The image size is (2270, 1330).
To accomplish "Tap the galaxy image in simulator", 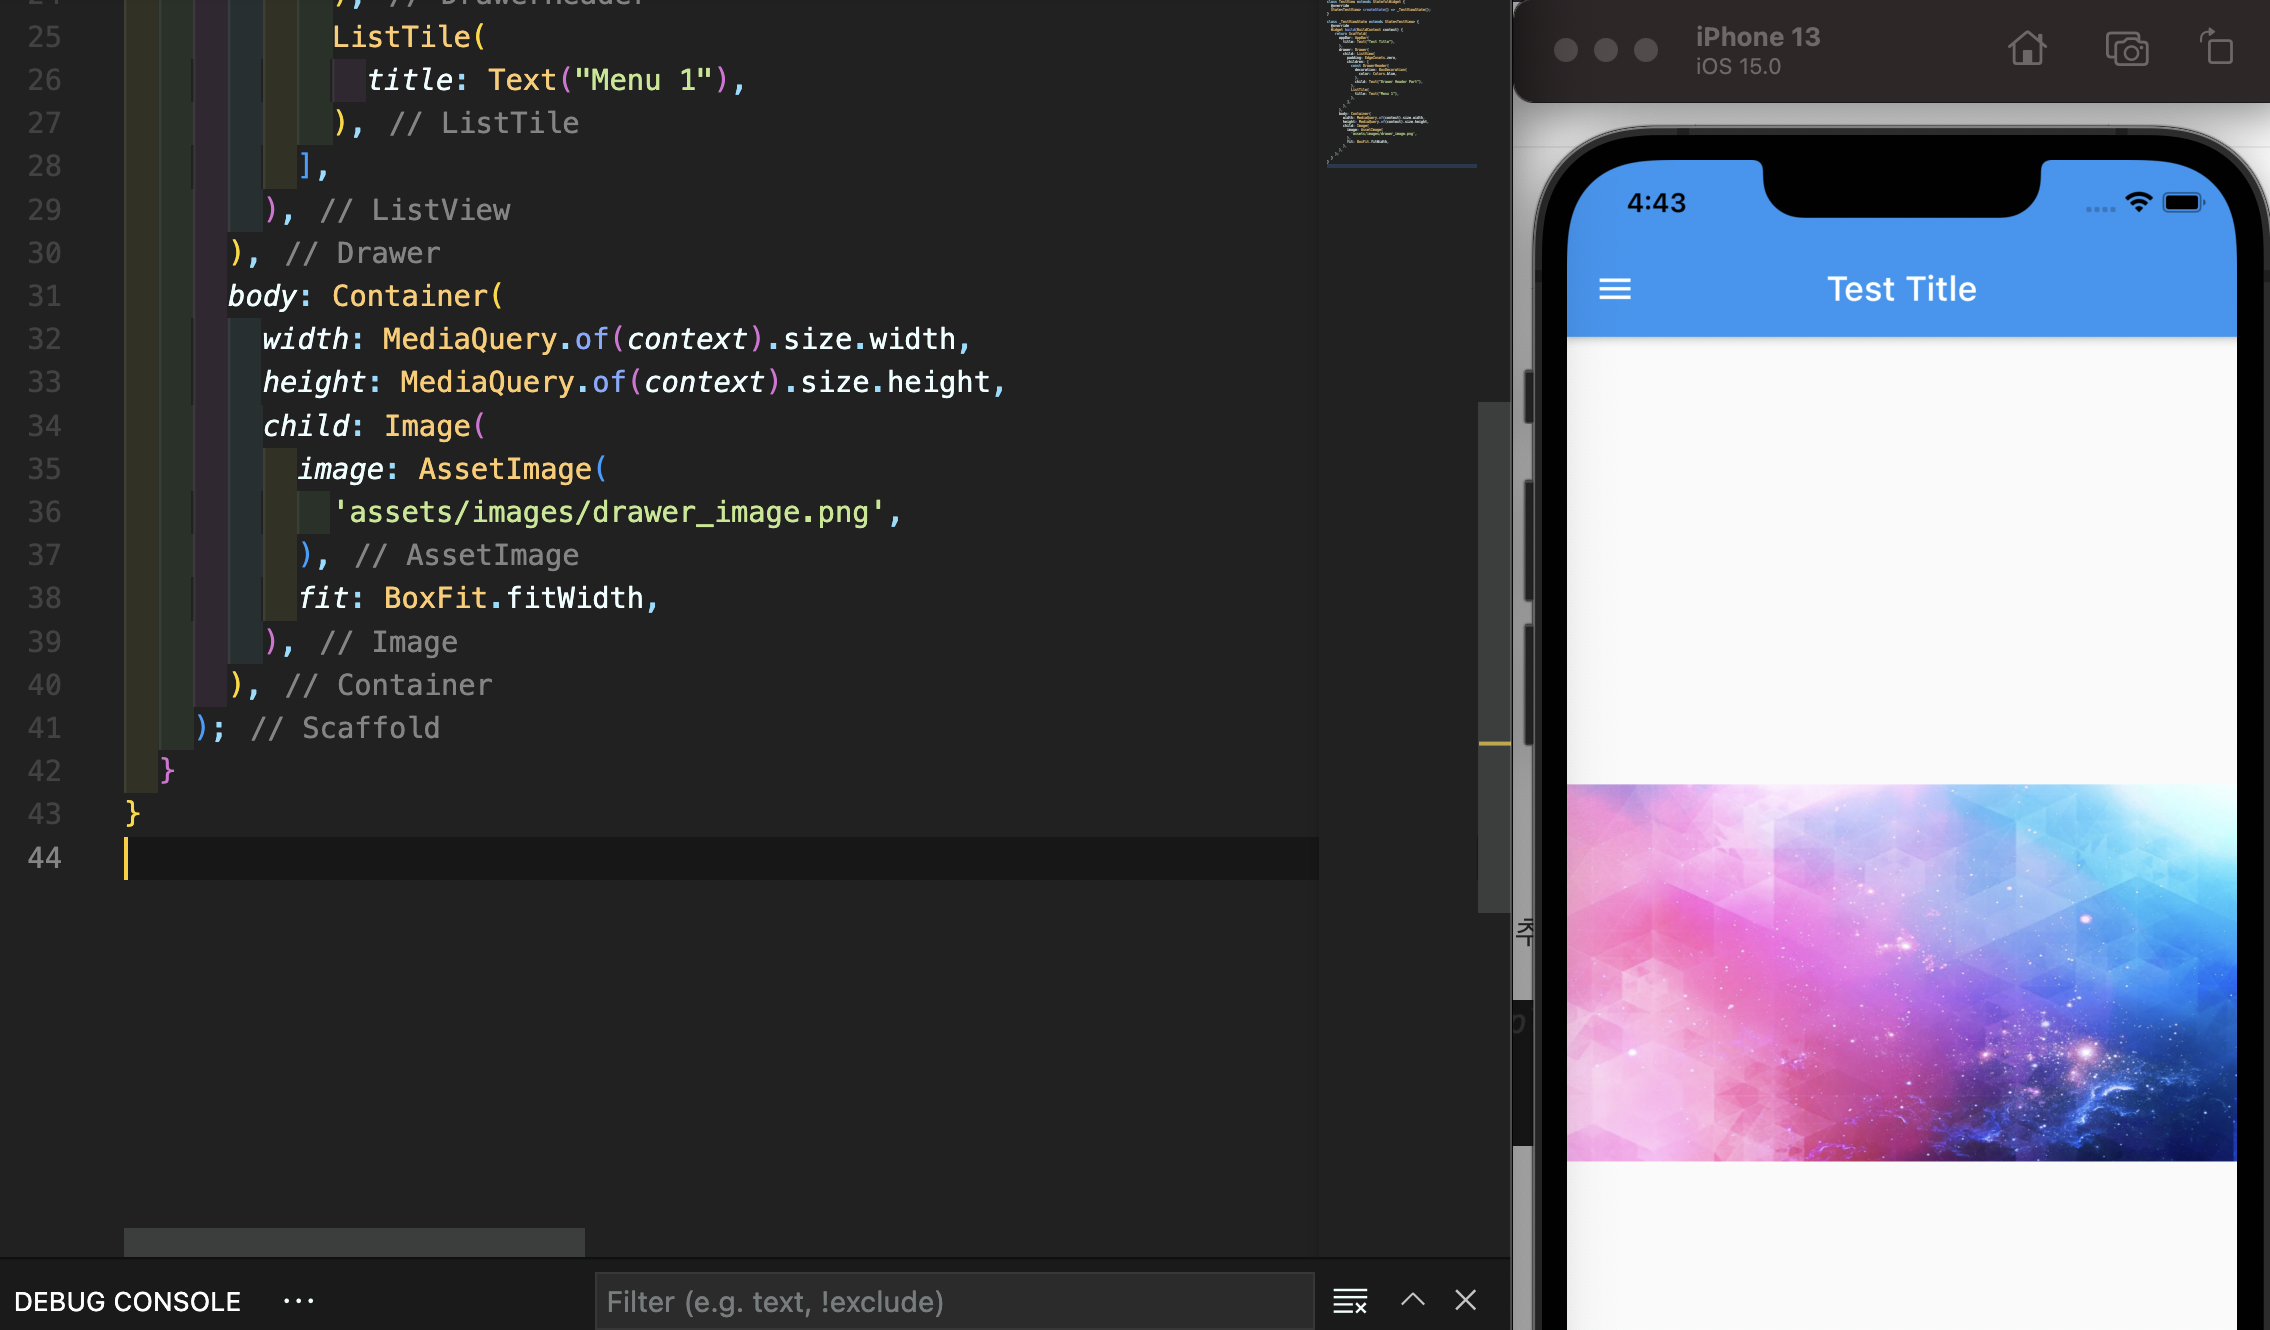I will (1900, 972).
